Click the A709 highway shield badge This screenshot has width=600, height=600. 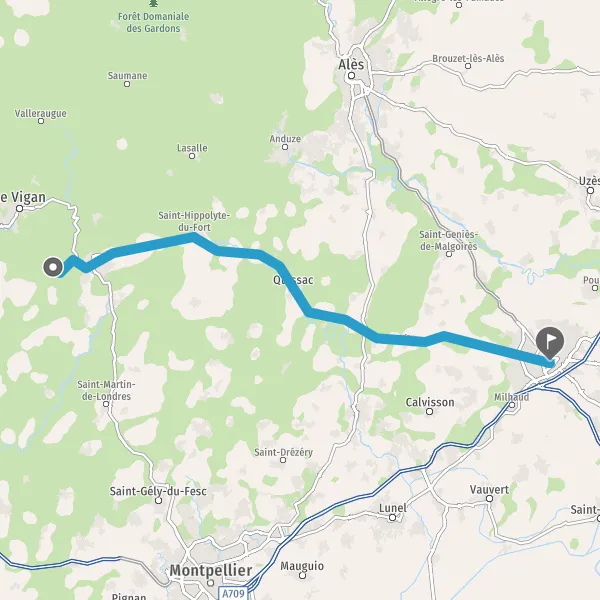(x=233, y=593)
